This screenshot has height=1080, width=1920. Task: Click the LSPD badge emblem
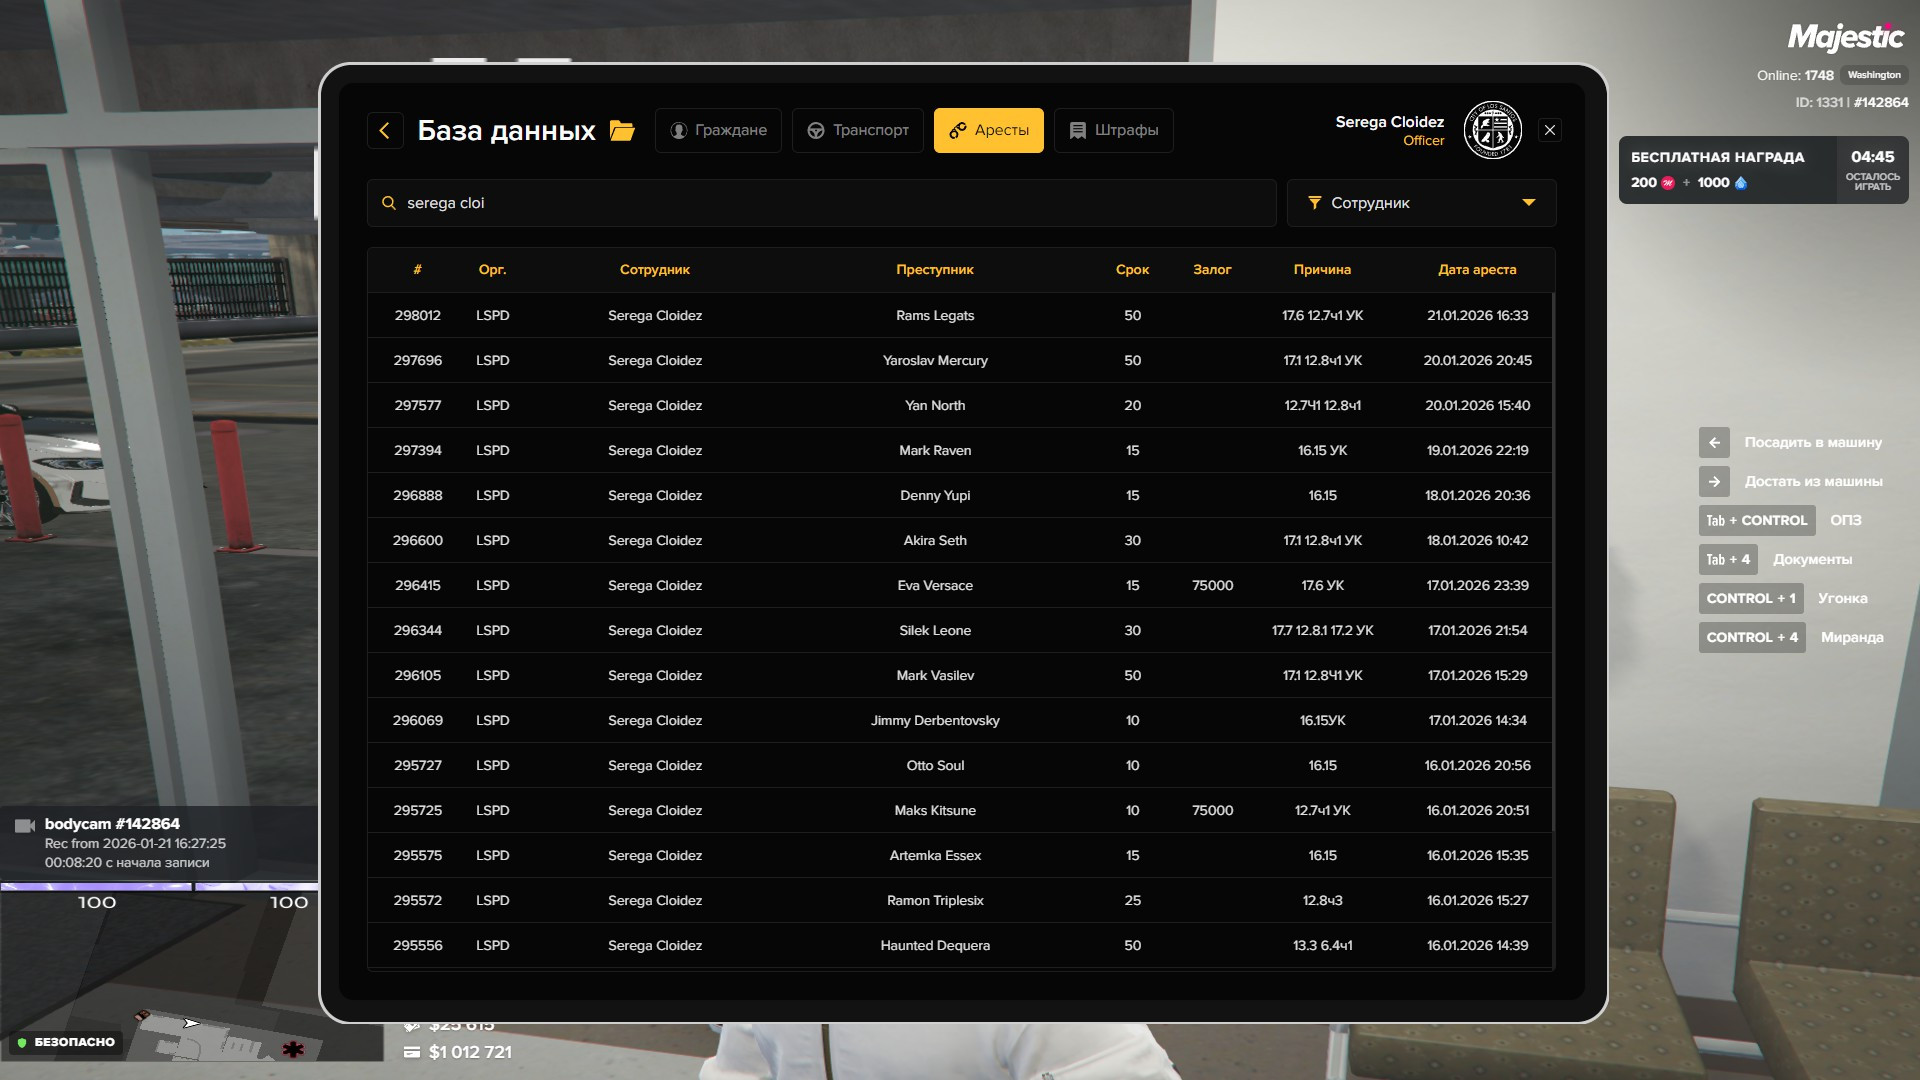[x=1492, y=130]
